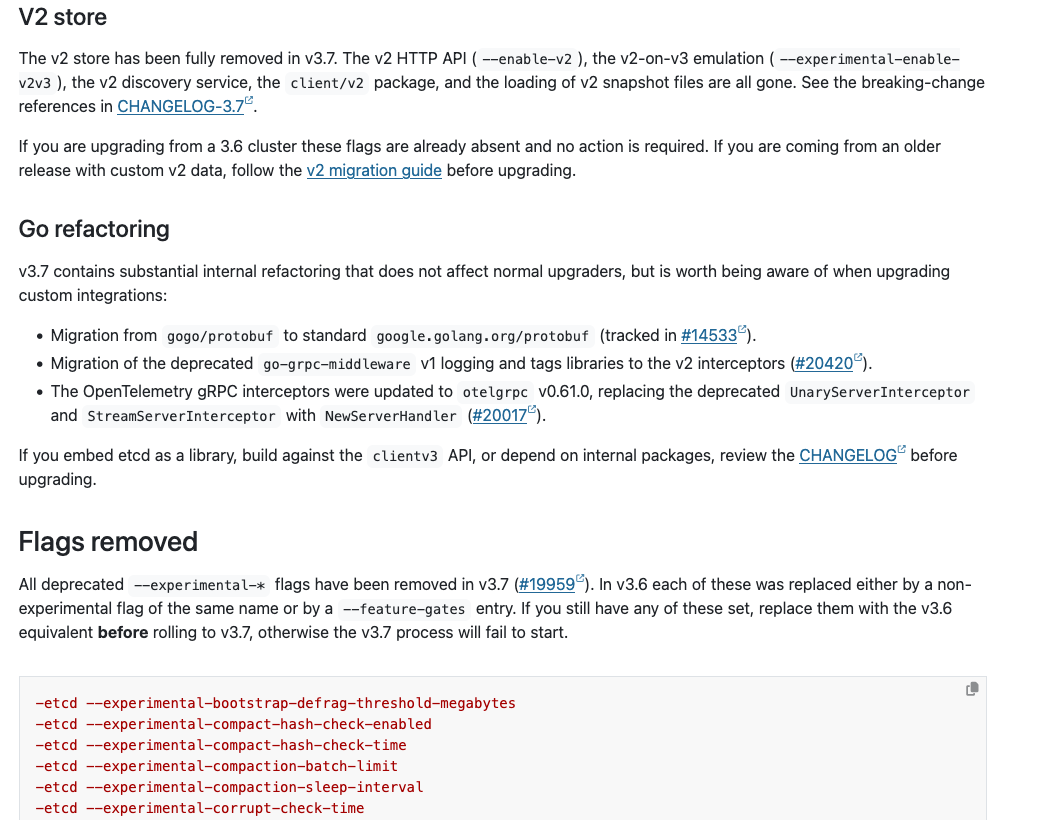The width and height of the screenshot is (1052, 820).
Task: Open the CHANGELOG-3.7 link
Action: click(x=180, y=107)
